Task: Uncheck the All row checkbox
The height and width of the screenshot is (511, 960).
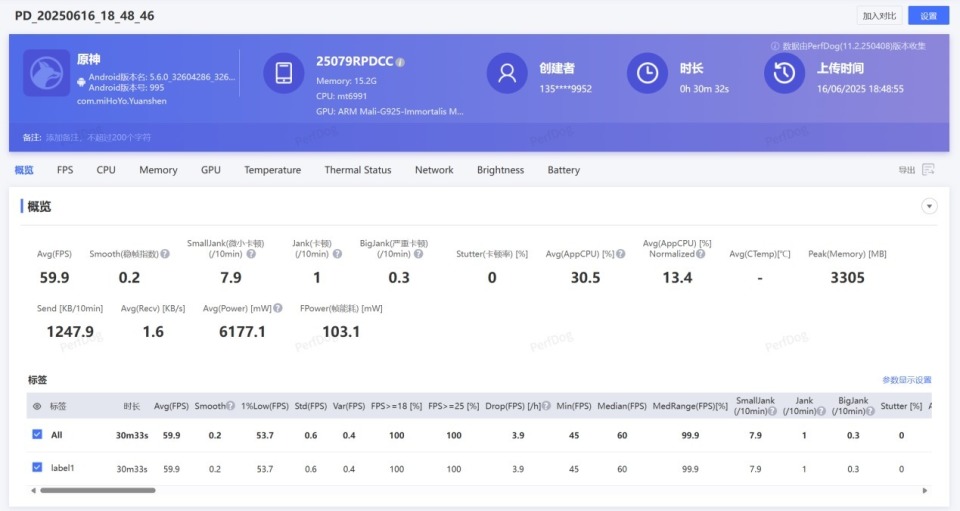Action: 37,434
